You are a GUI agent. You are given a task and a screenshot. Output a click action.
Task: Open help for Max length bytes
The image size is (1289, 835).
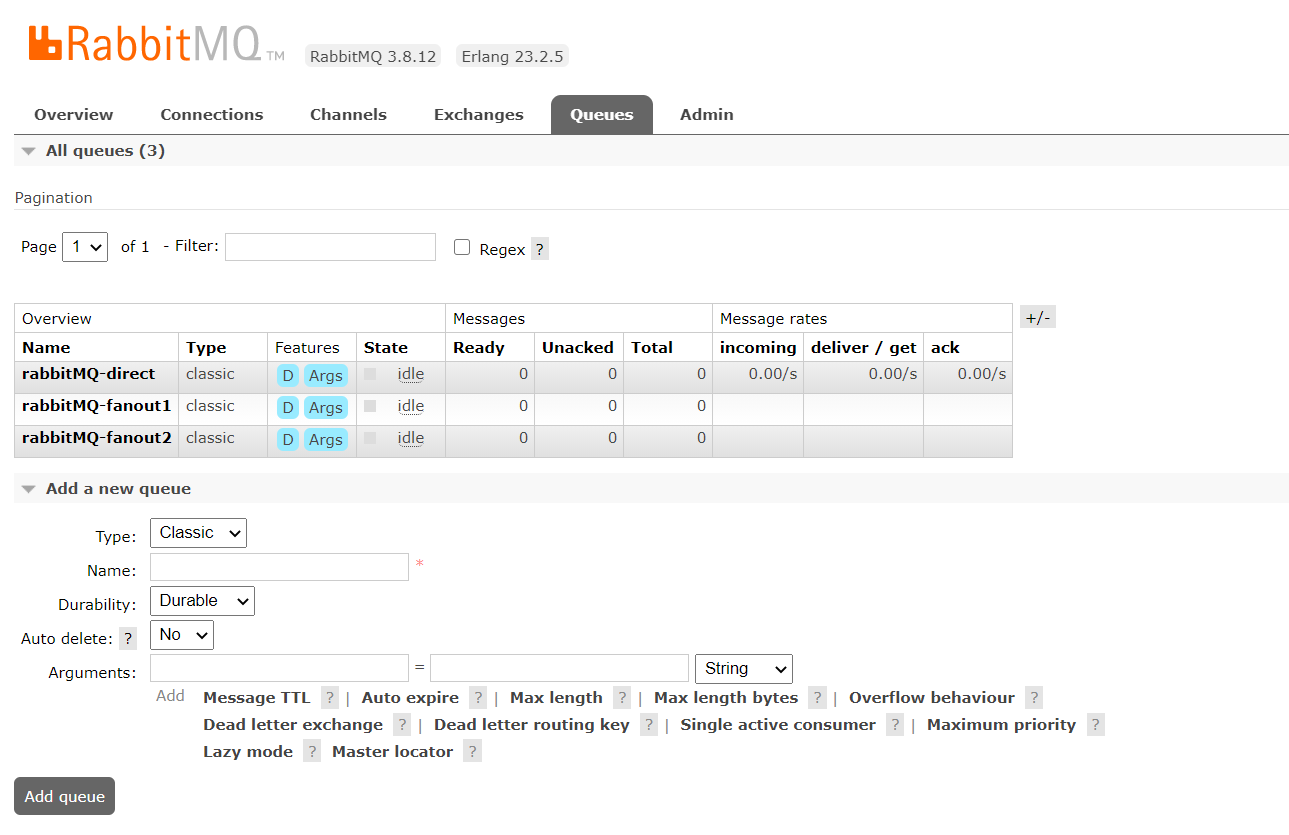[x=817, y=698]
